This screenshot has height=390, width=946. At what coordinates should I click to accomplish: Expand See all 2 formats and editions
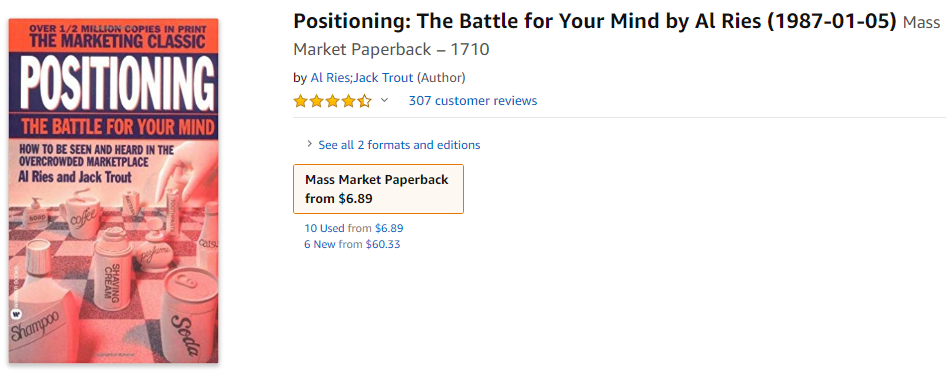(399, 145)
